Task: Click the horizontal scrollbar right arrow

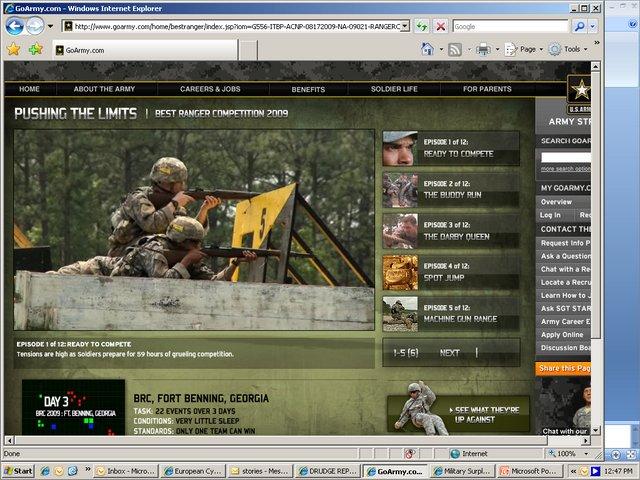Action: coord(586,440)
